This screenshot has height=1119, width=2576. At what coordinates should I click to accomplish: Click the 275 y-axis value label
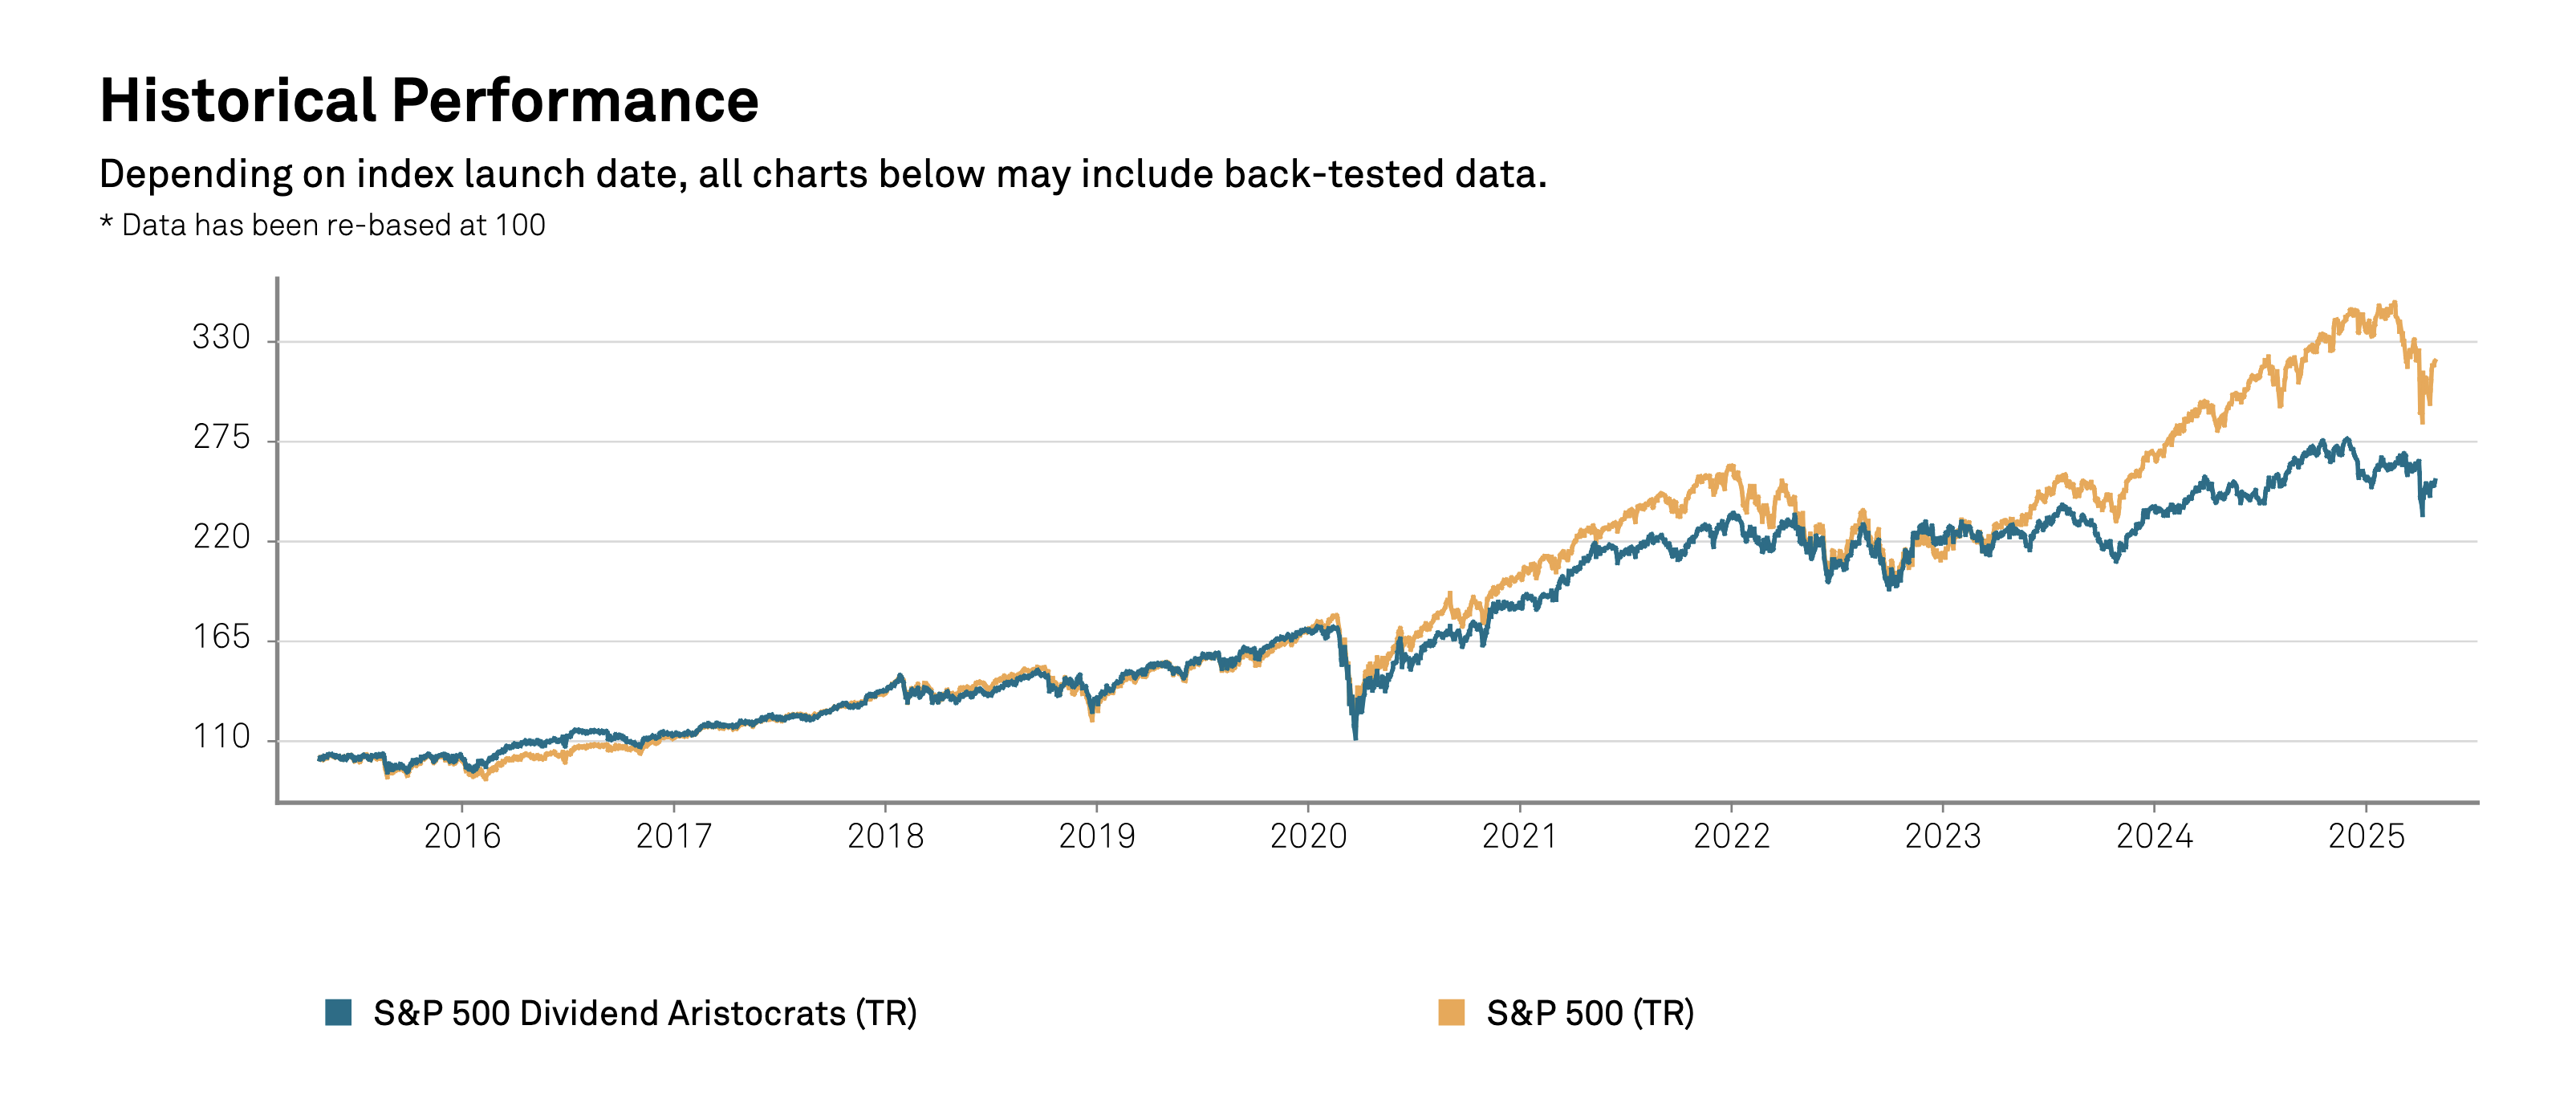coord(221,437)
